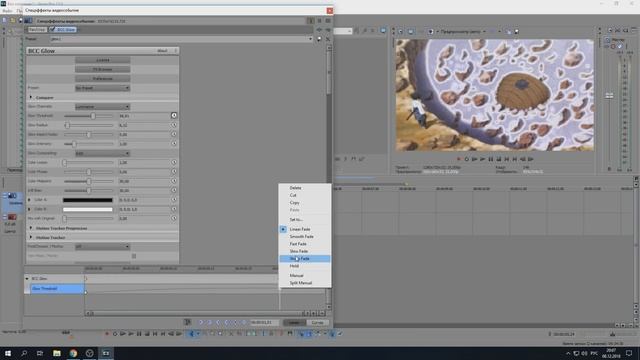
Task: Open the Glow Compositing dropdown
Action: coord(102,153)
